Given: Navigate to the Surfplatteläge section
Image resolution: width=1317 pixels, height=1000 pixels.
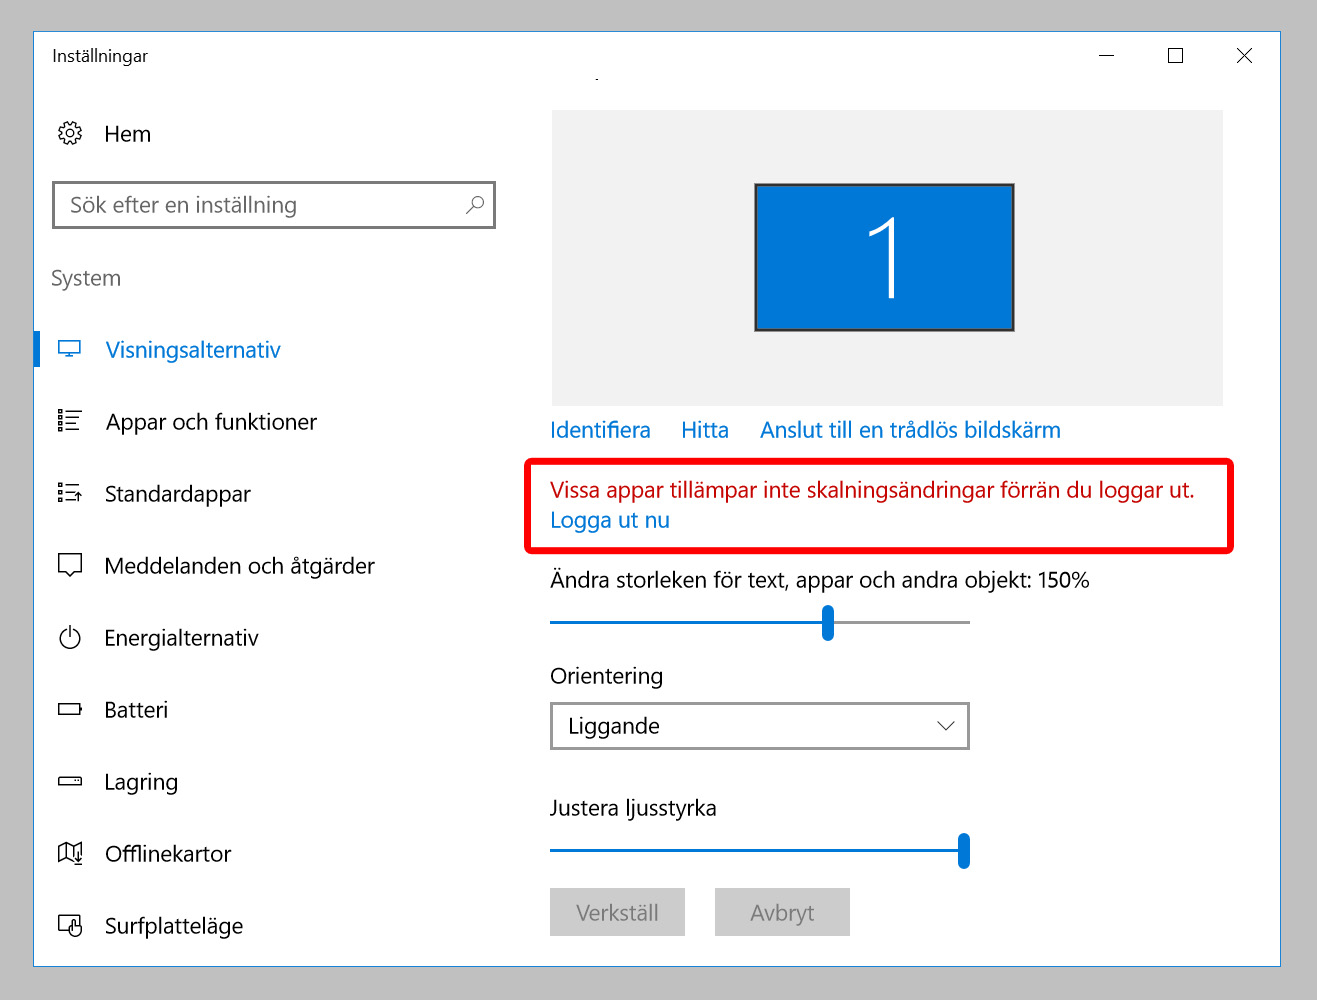Looking at the screenshot, I should [172, 925].
